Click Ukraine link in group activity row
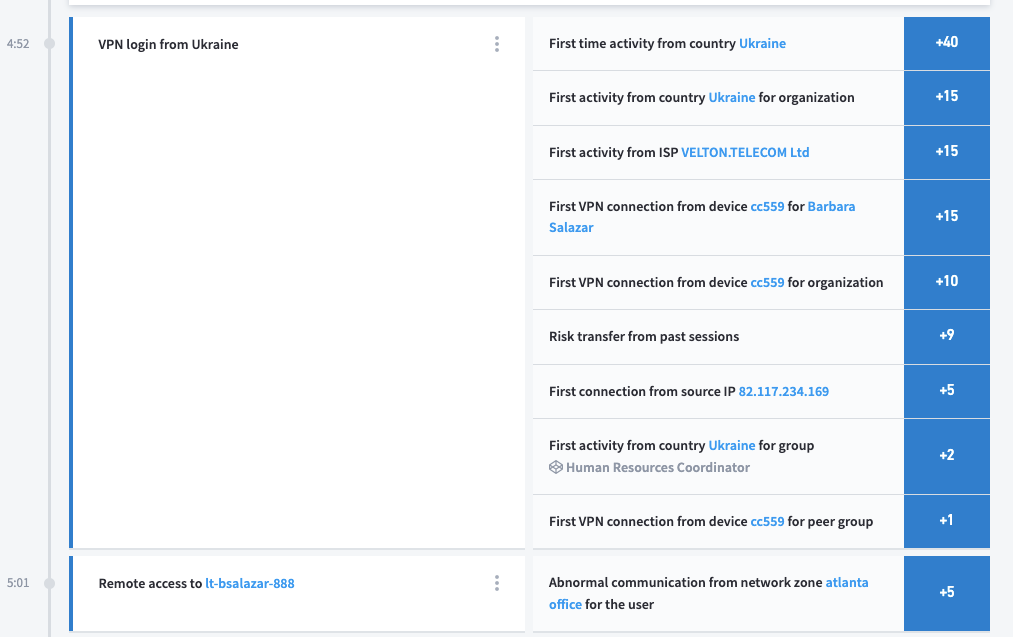The height and width of the screenshot is (637, 1013). 732,445
